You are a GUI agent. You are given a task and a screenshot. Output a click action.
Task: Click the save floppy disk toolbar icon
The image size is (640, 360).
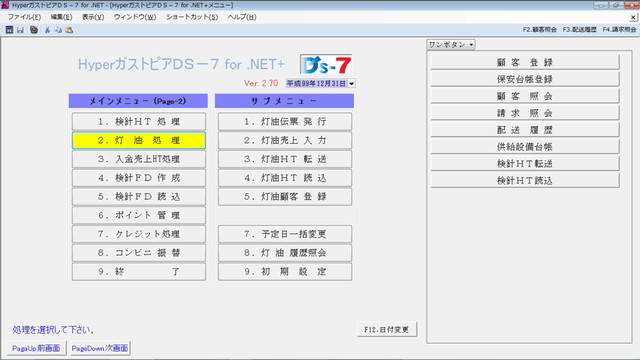tap(20, 30)
